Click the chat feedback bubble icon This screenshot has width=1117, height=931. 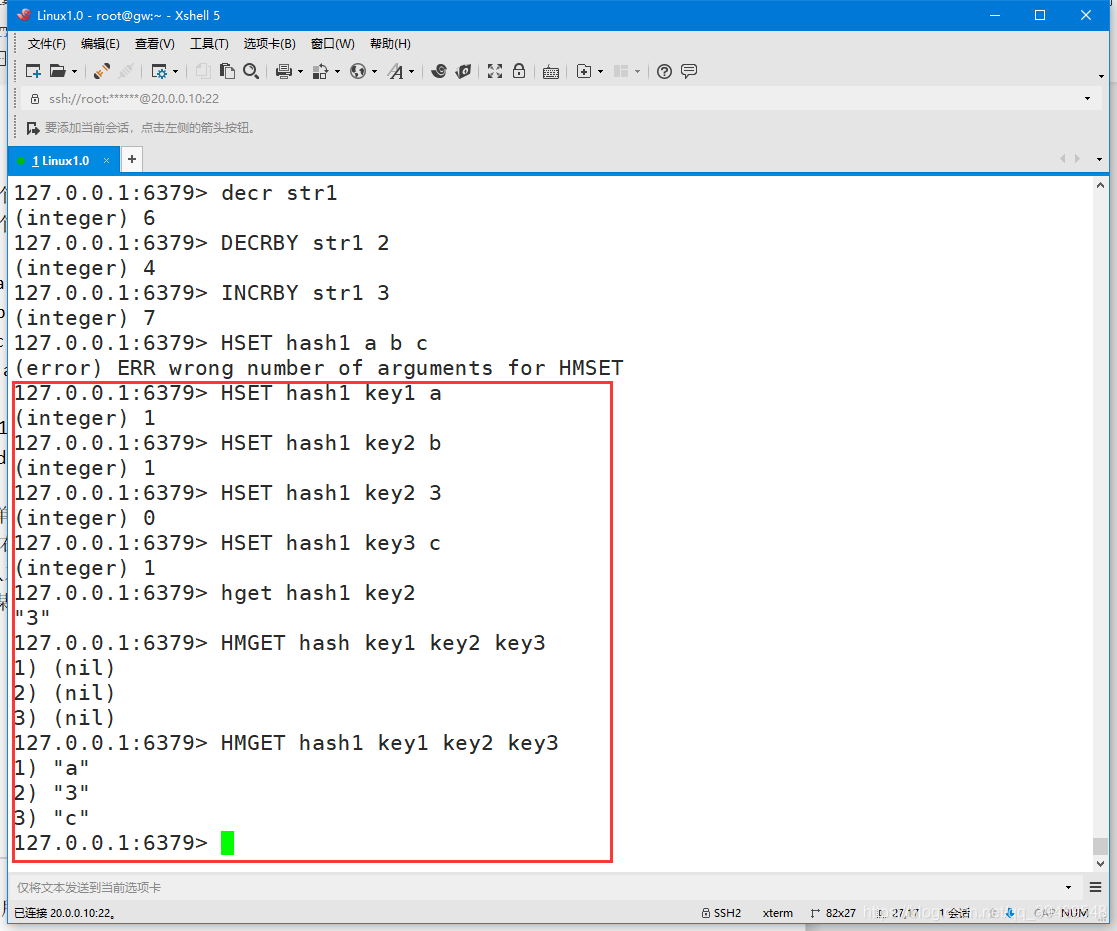coord(689,71)
